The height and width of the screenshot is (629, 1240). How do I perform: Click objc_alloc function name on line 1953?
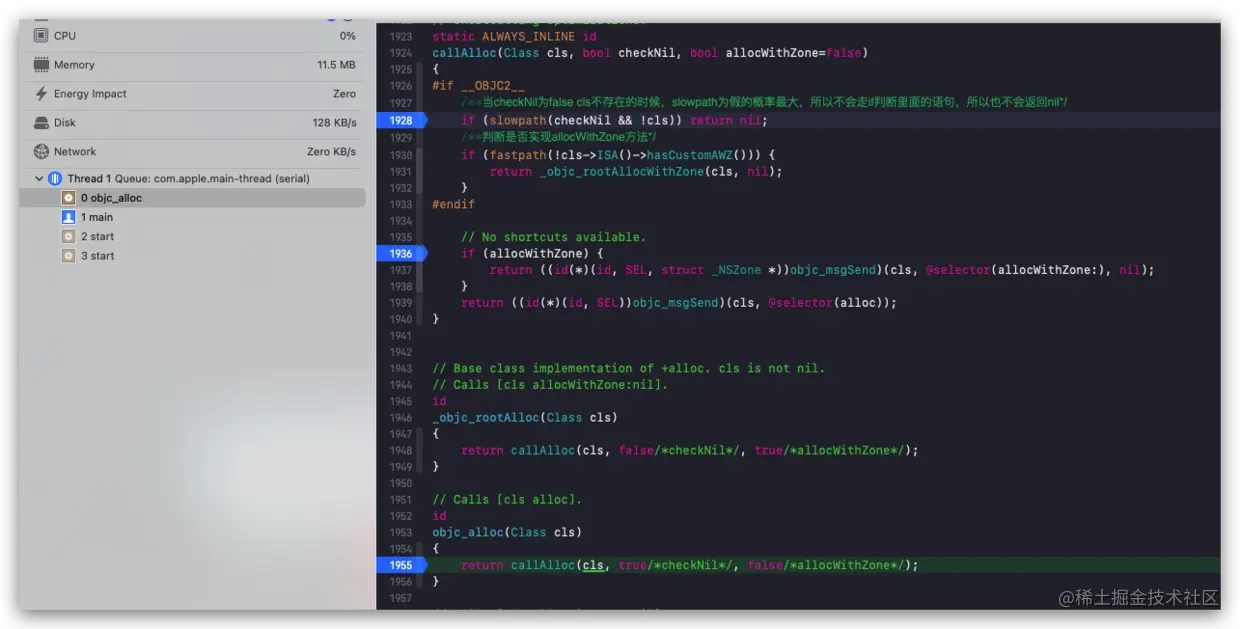[468, 532]
